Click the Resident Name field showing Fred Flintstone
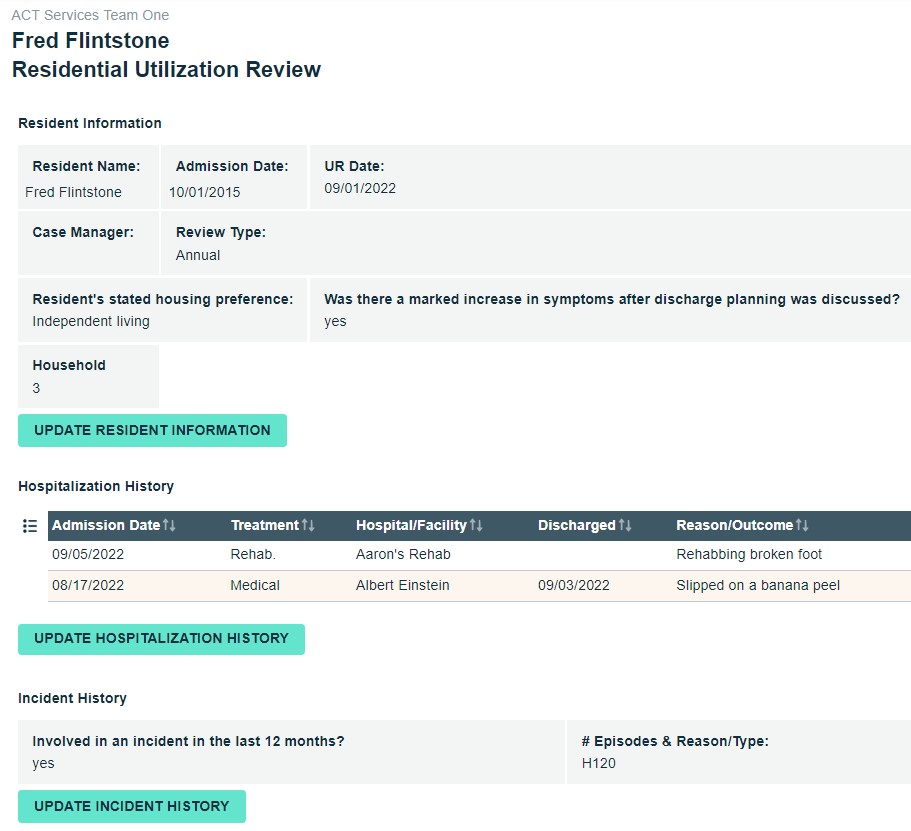The height and width of the screenshot is (831, 911). coord(87,178)
